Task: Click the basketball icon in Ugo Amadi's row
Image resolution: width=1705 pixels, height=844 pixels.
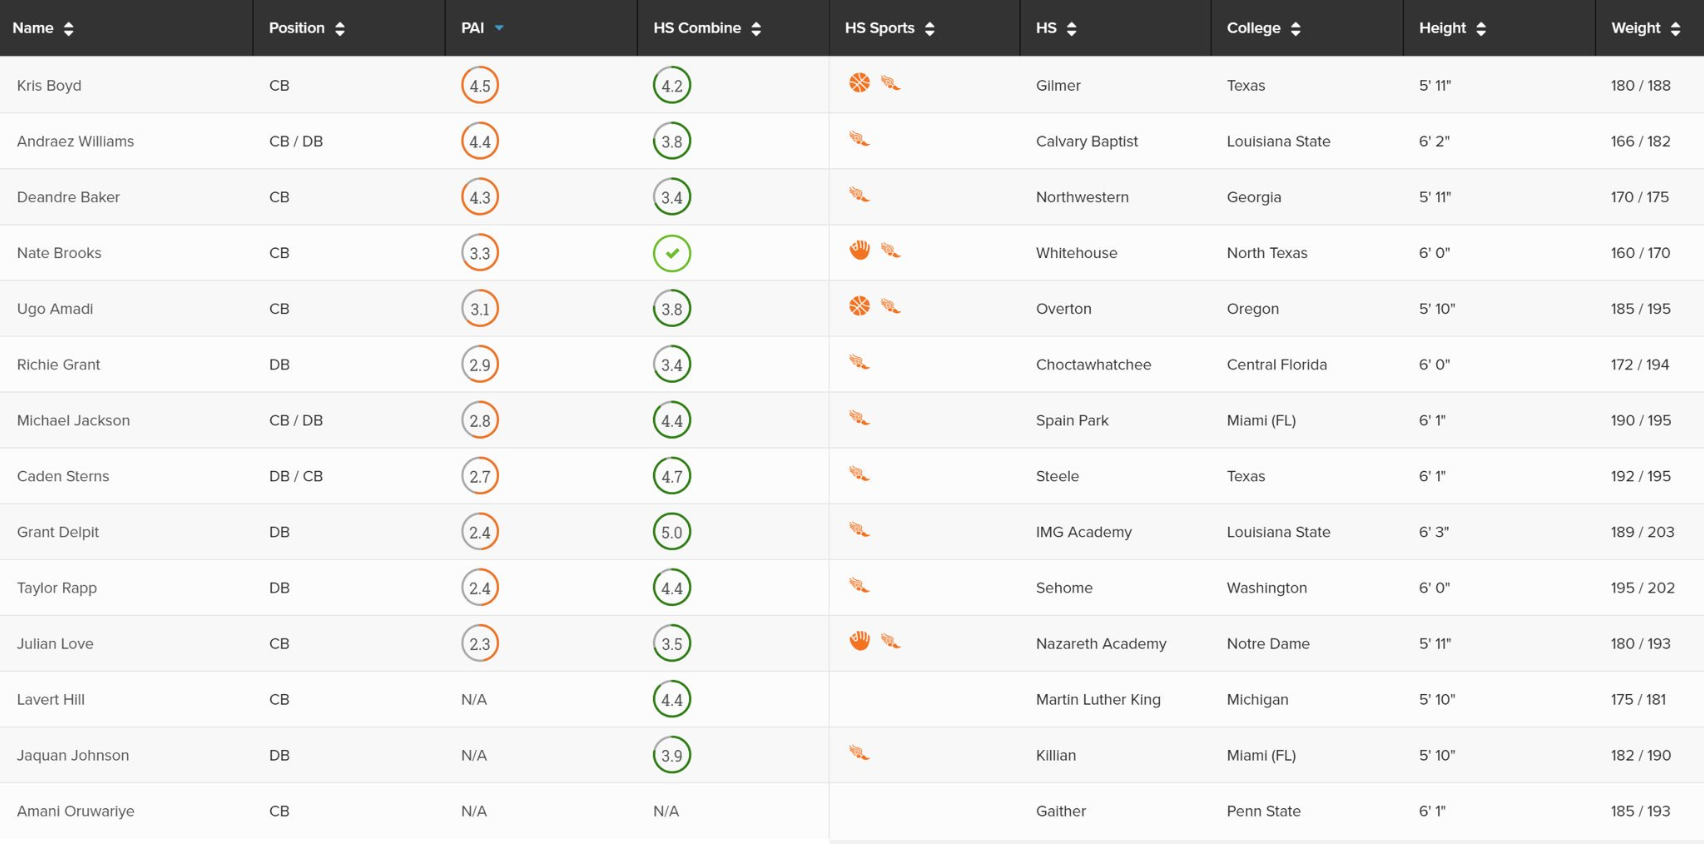Action: coord(859,306)
